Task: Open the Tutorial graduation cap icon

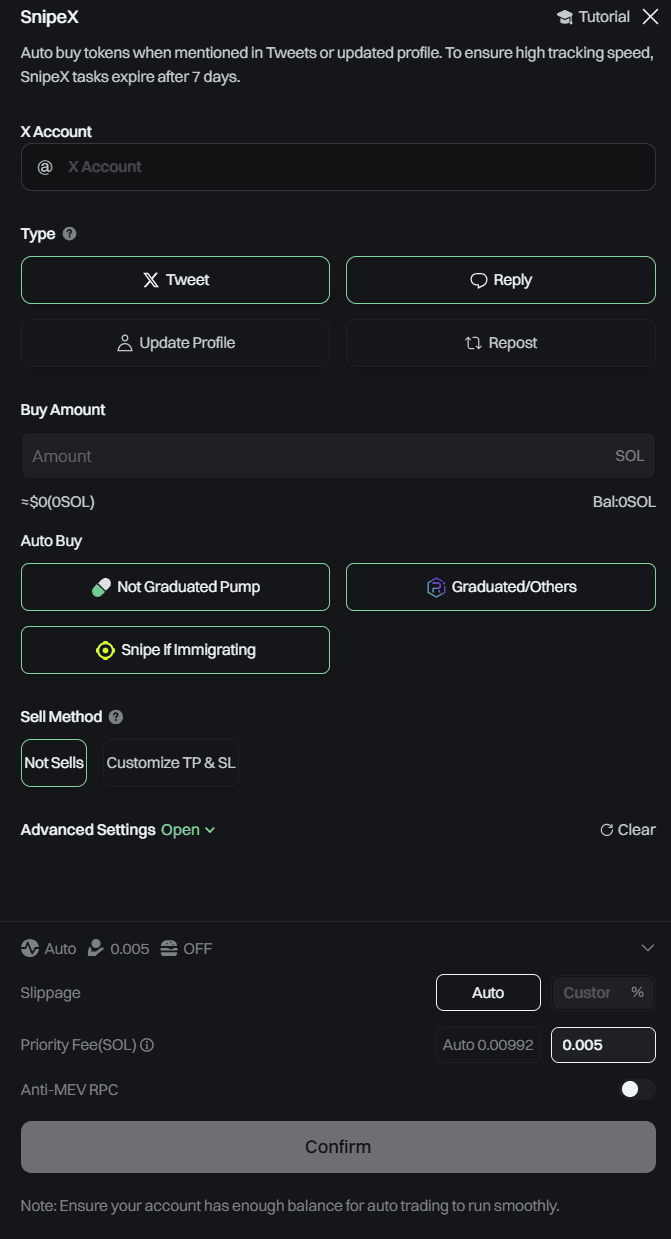Action: (564, 17)
